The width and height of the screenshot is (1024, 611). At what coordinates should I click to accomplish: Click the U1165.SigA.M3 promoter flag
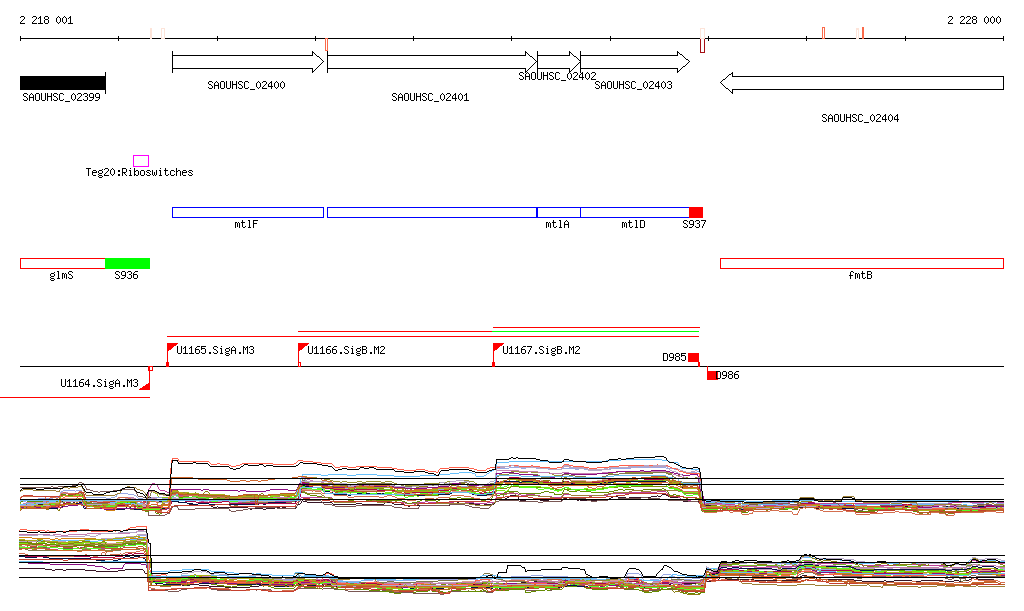(171, 353)
